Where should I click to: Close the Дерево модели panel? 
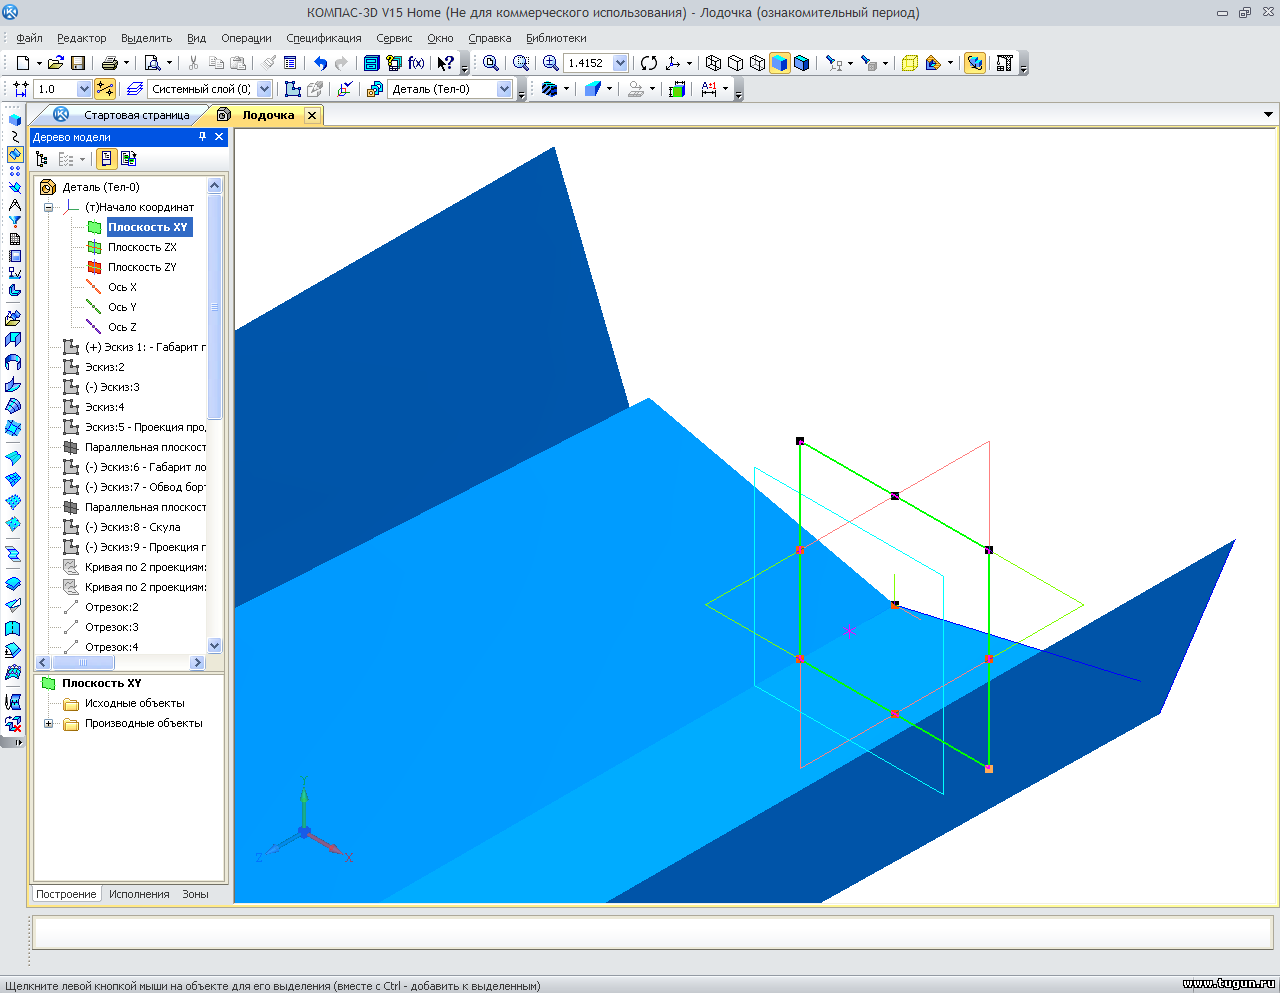coord(219,137)
